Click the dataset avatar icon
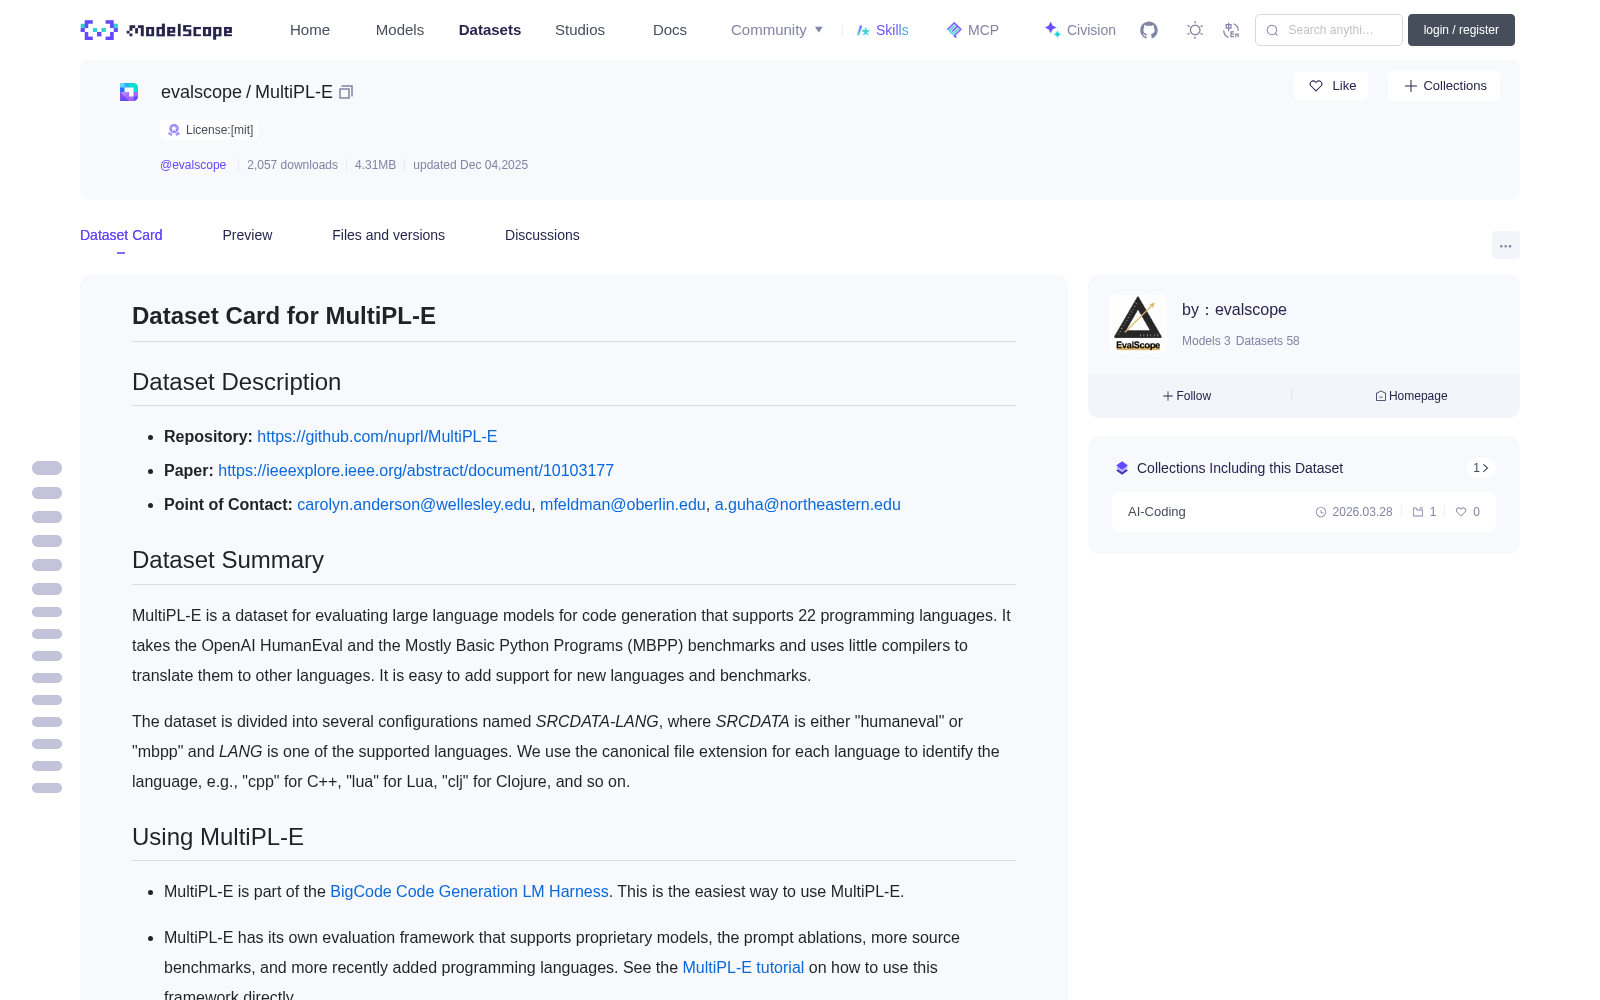 coord(129,92)
